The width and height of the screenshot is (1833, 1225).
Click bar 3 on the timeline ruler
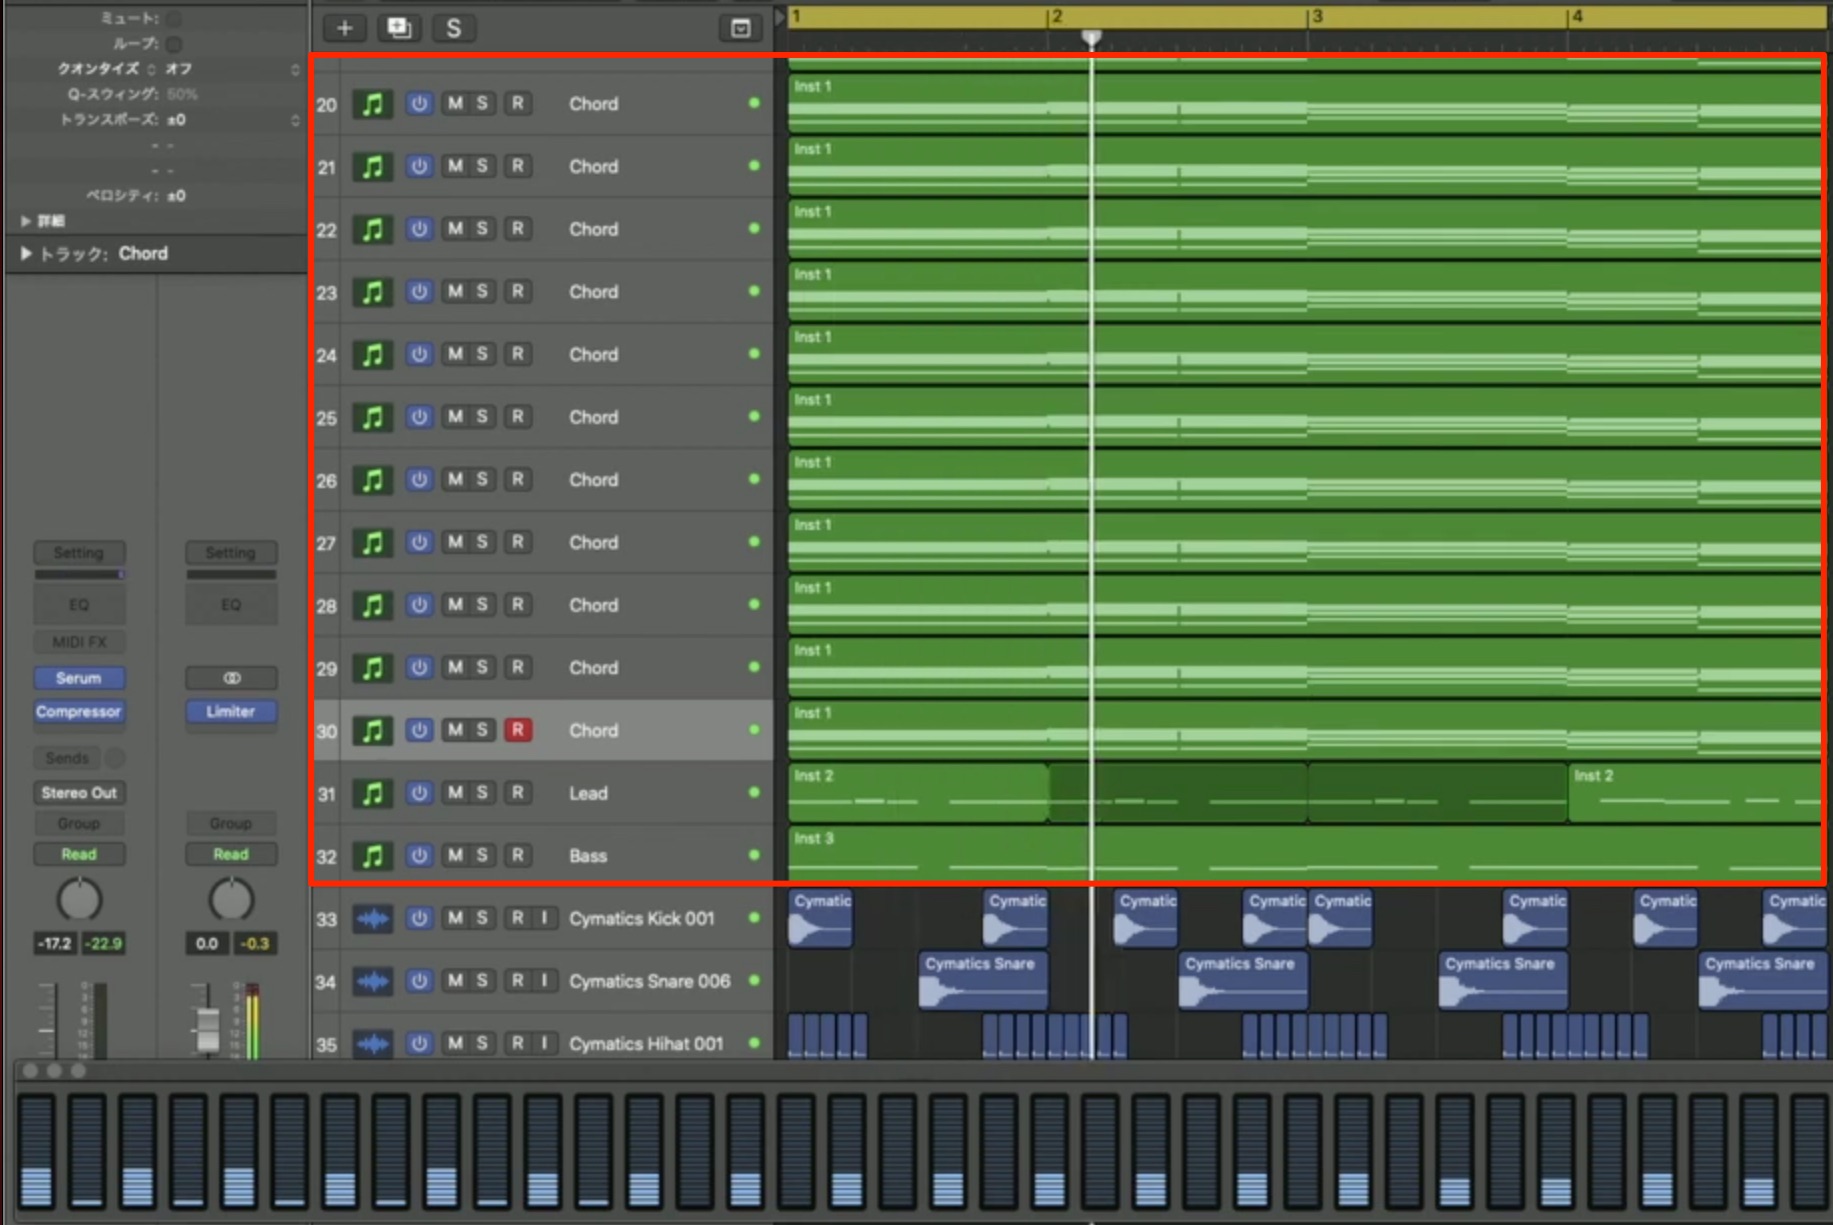point(1316,16)
